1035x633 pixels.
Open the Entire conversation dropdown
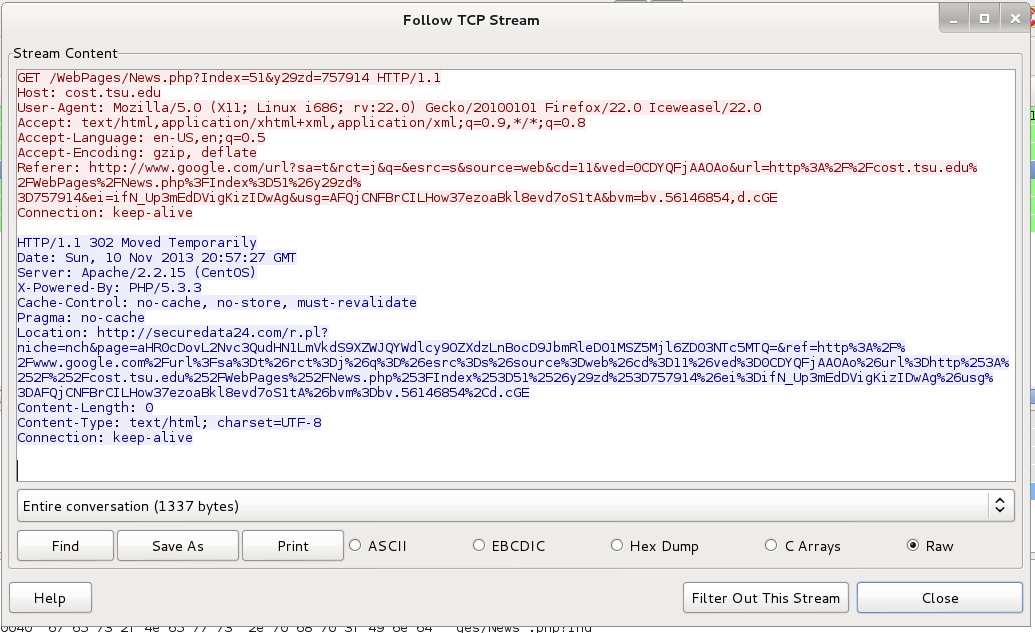point(515,506)
